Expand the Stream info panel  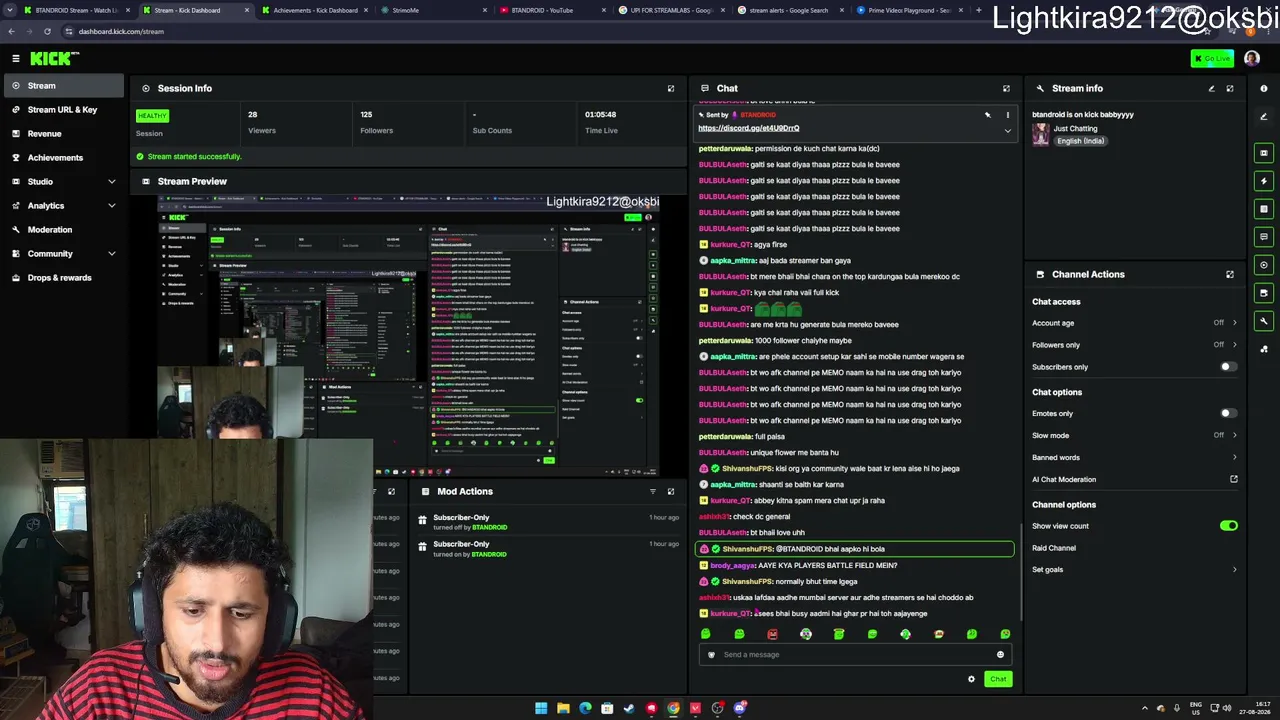pyautogui.click(x=1230, y=88)
